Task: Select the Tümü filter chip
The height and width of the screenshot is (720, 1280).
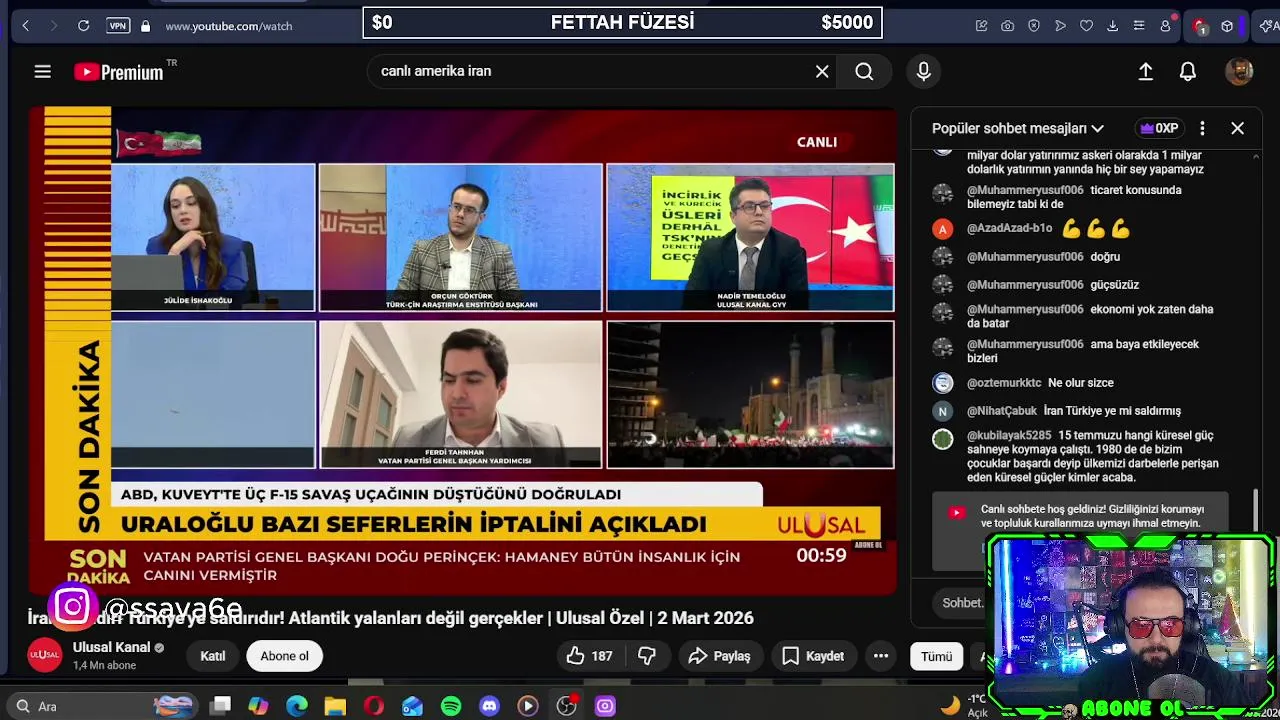Action: 936,656
